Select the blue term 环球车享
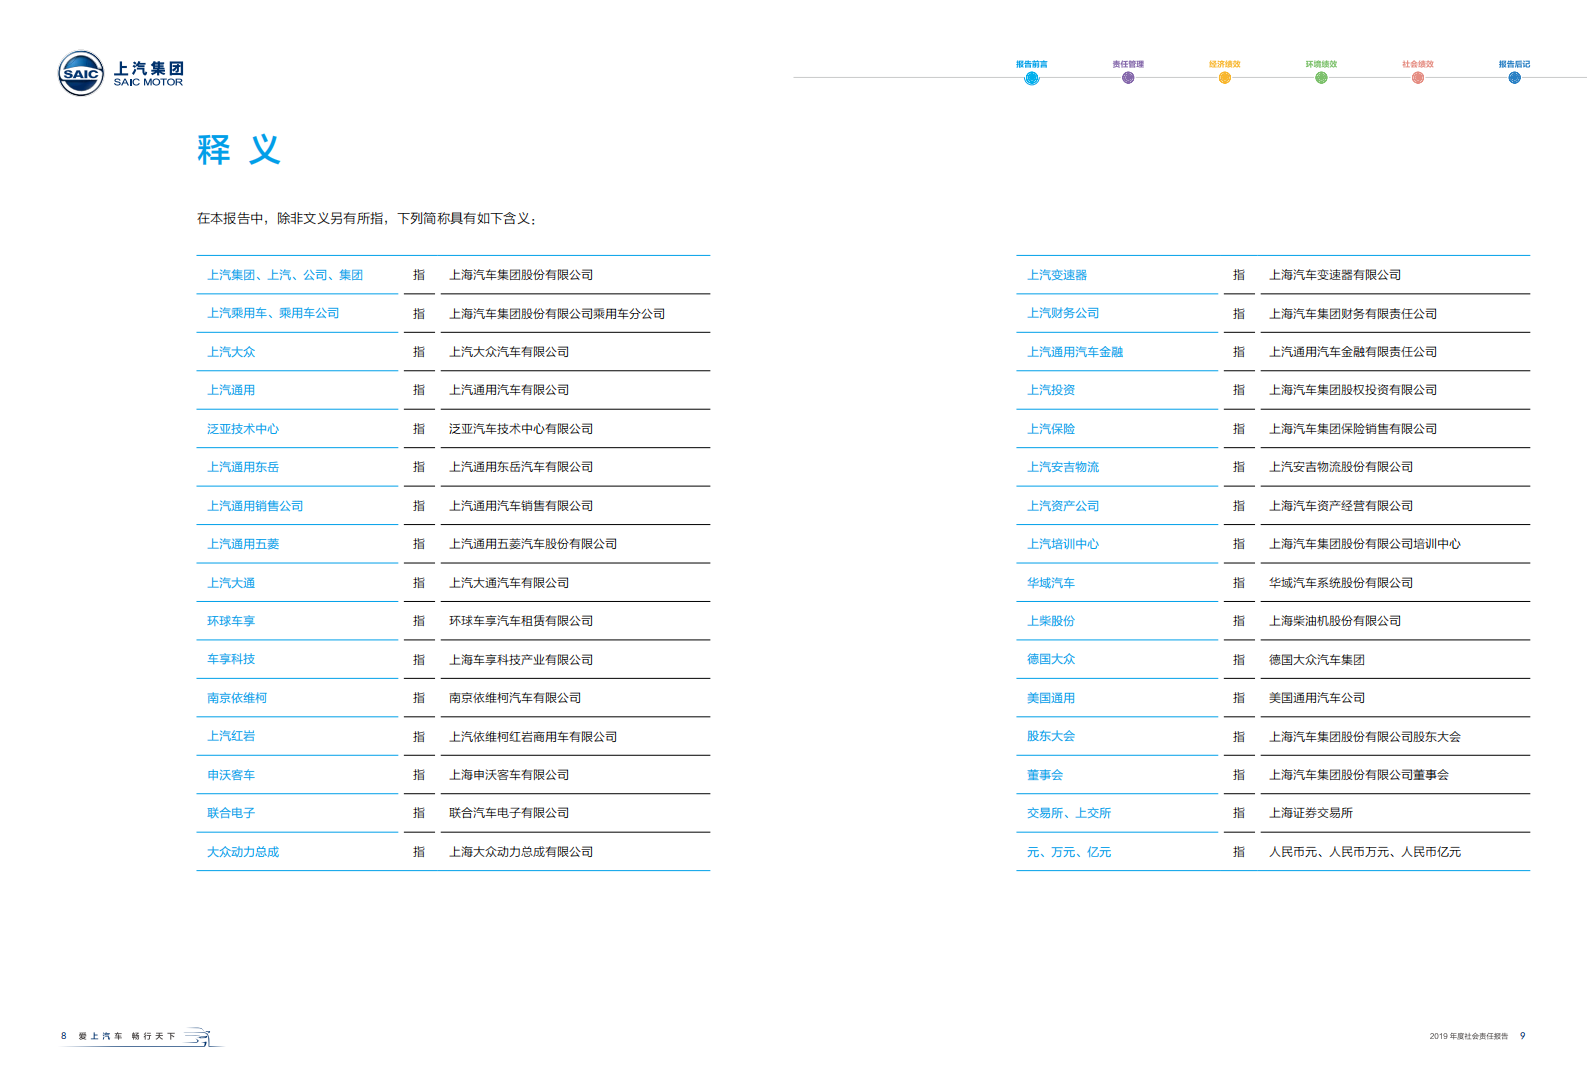The image size is (1587, 1077). click(x=231, y=621)
